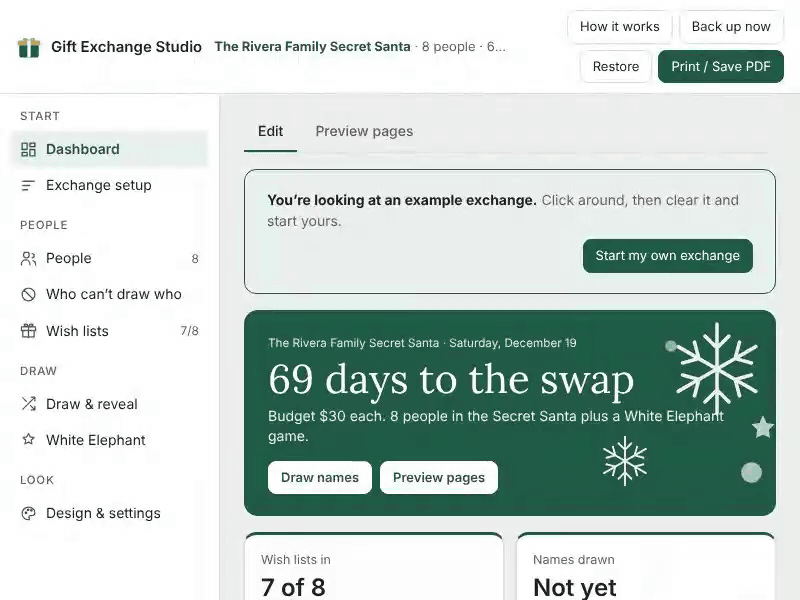
Task: Click The Rivera Family Secret Santa header title
Action: (313, 47)
